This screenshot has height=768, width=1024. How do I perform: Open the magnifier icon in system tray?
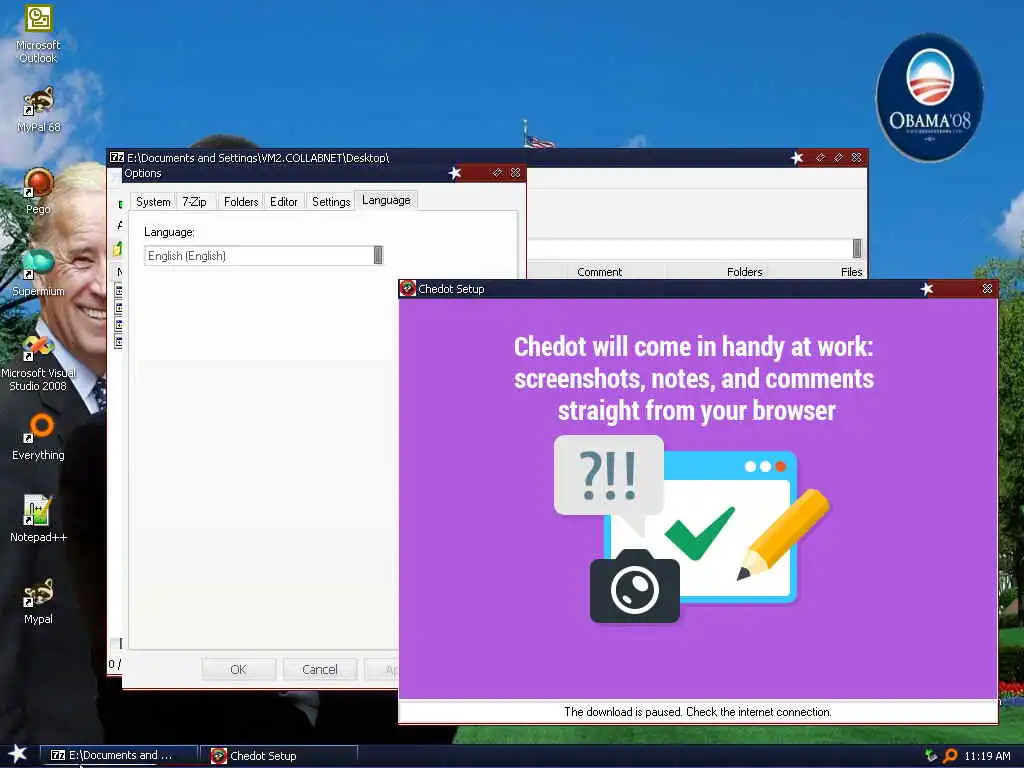(x=950, y=756)
